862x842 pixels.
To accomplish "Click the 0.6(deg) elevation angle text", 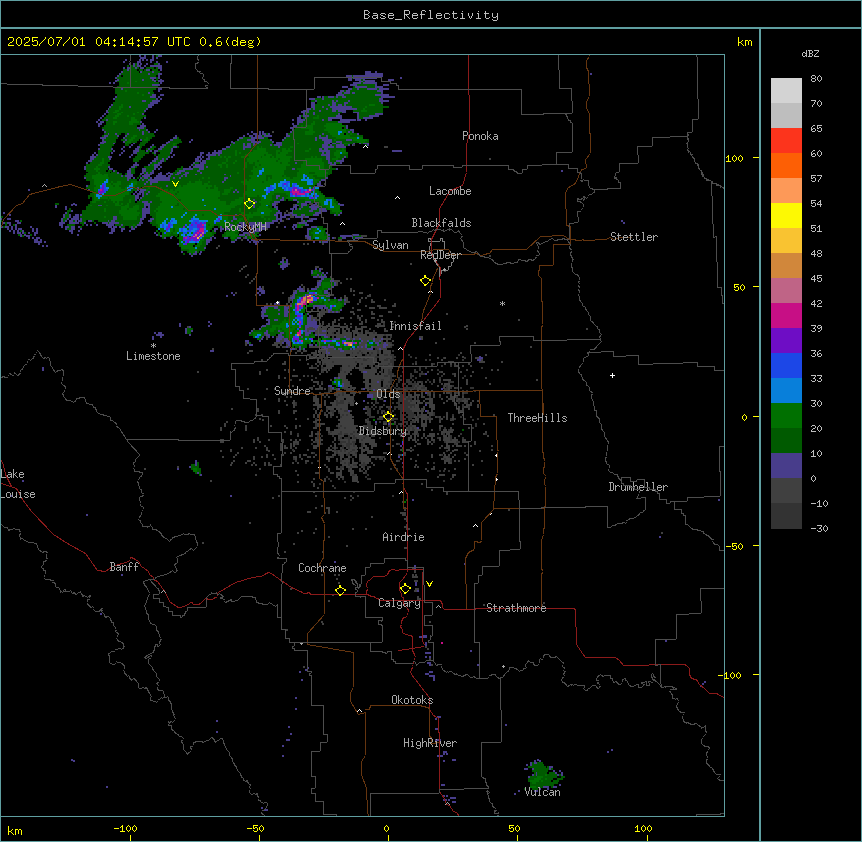I will tap(230, 42).
